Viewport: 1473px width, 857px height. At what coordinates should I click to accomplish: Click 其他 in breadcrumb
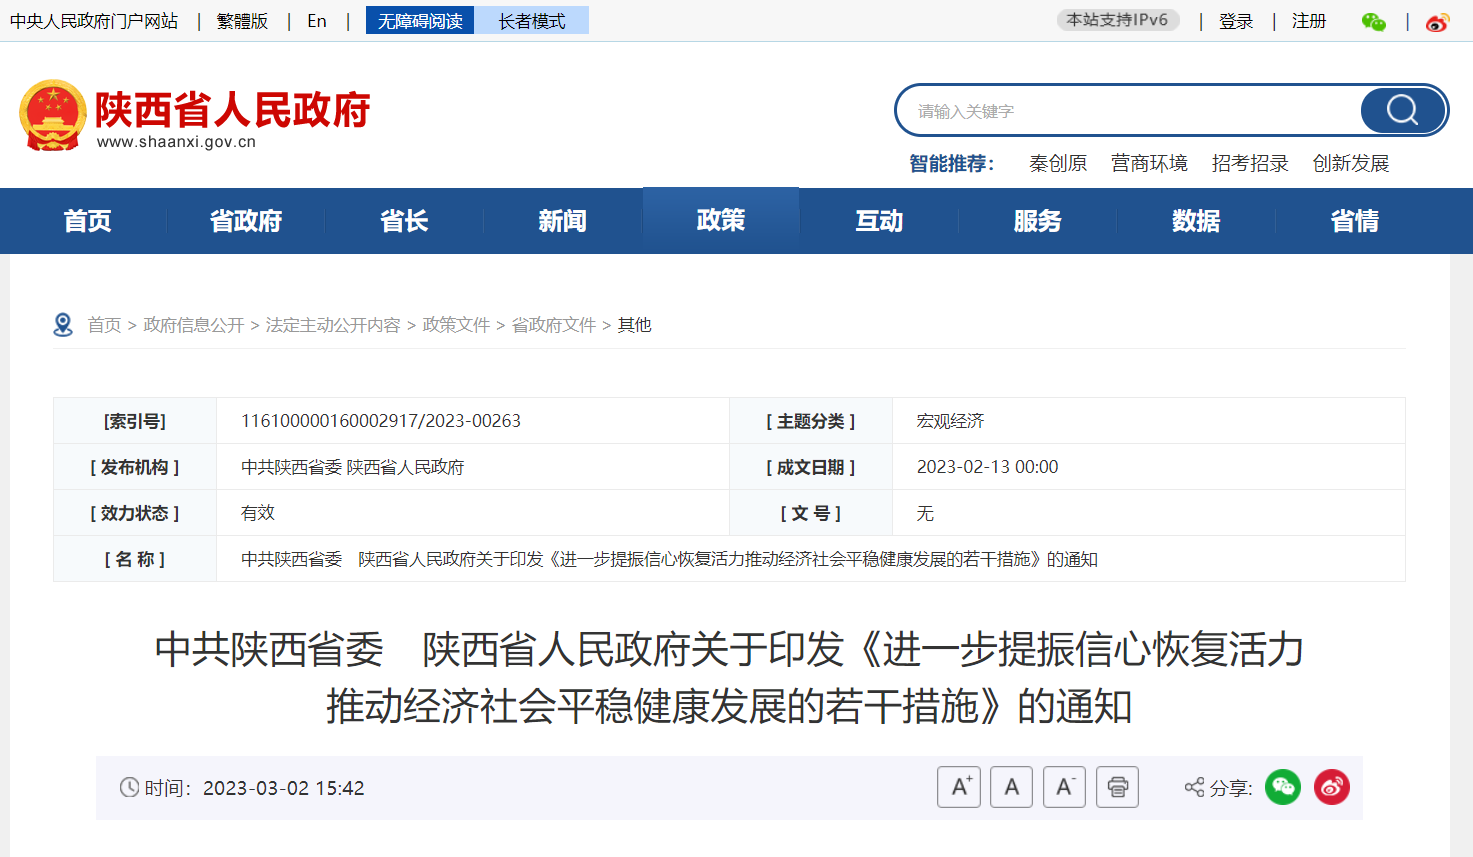click(x=635, y=325)
